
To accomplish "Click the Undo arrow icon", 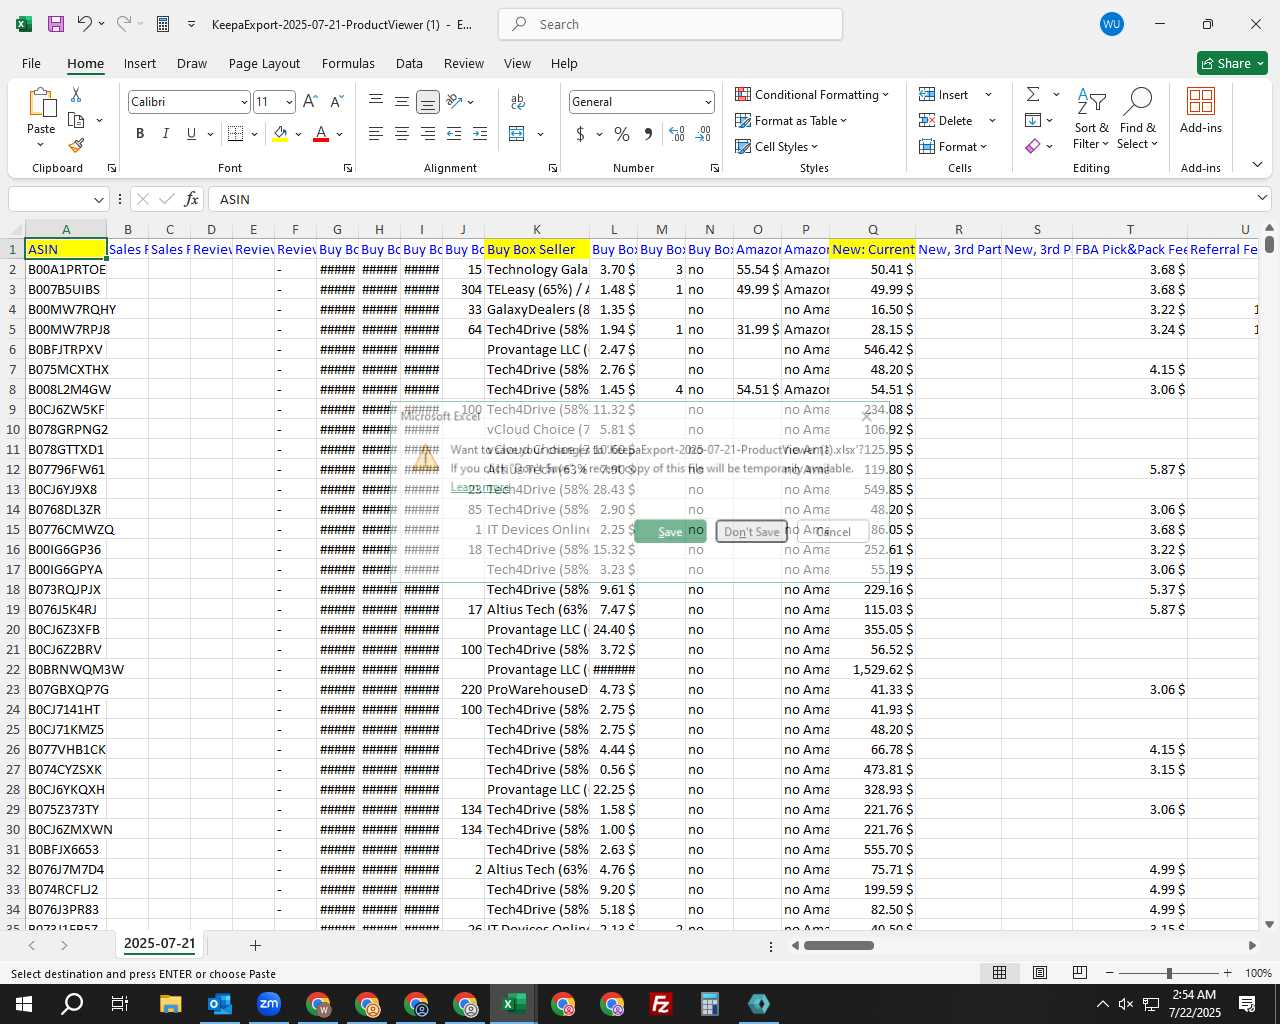I will click(85, 24).
